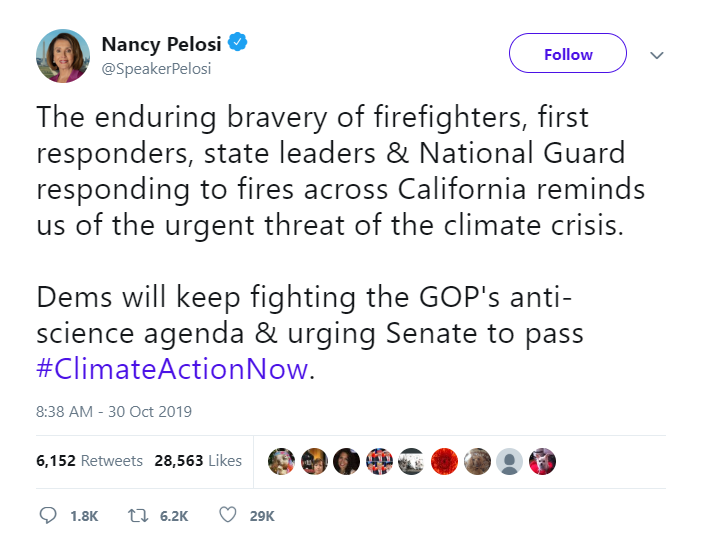This screenshot has width=704, height=538.
Task: Like the tweet with the heart icon
Action: (227, 515)
